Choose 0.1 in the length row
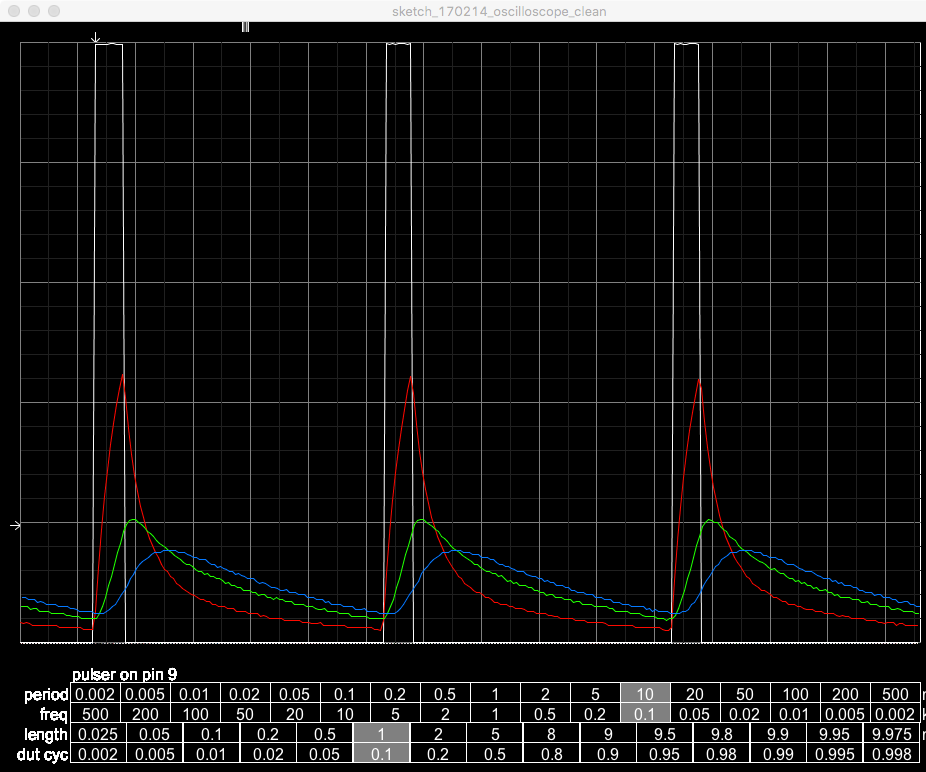Screen dimensions: 926x772 [211, 734]
